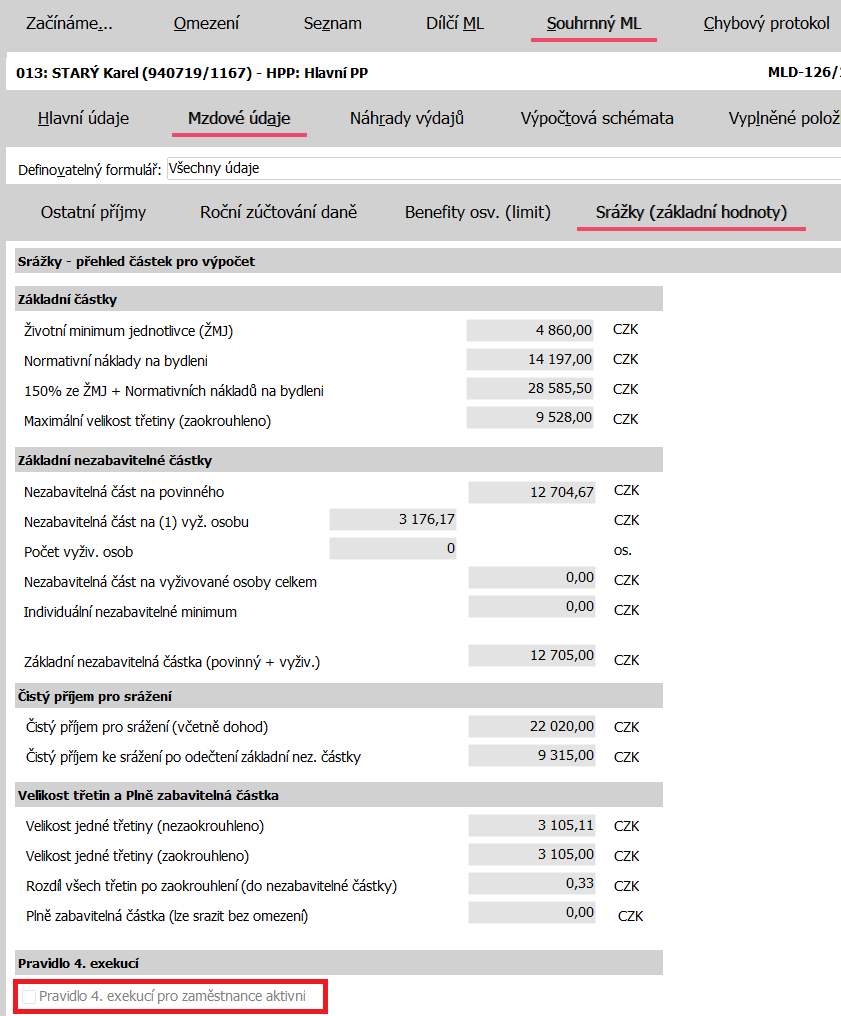Select the Mzdové údaje tab
841x1016 pixels.
point(239,118)
